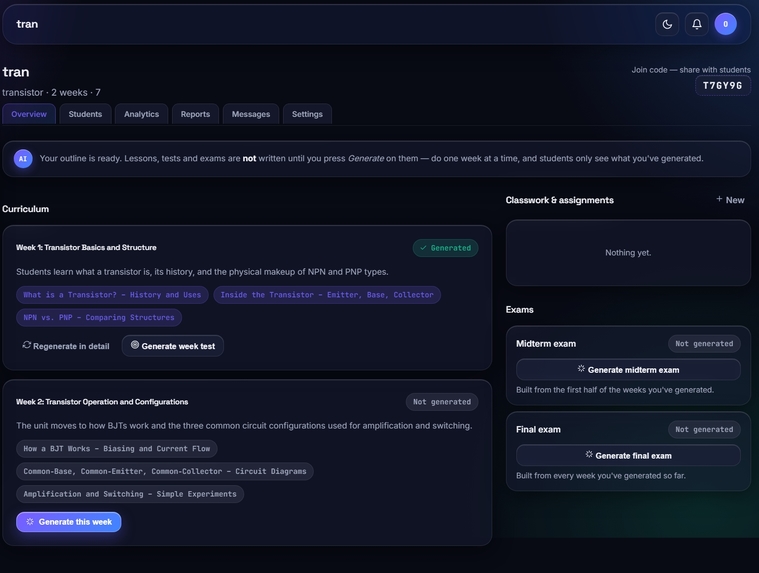Screen dimensions: 759x573
Task: Copy the join code T7GY9G
Action: [x=723, y=86]
